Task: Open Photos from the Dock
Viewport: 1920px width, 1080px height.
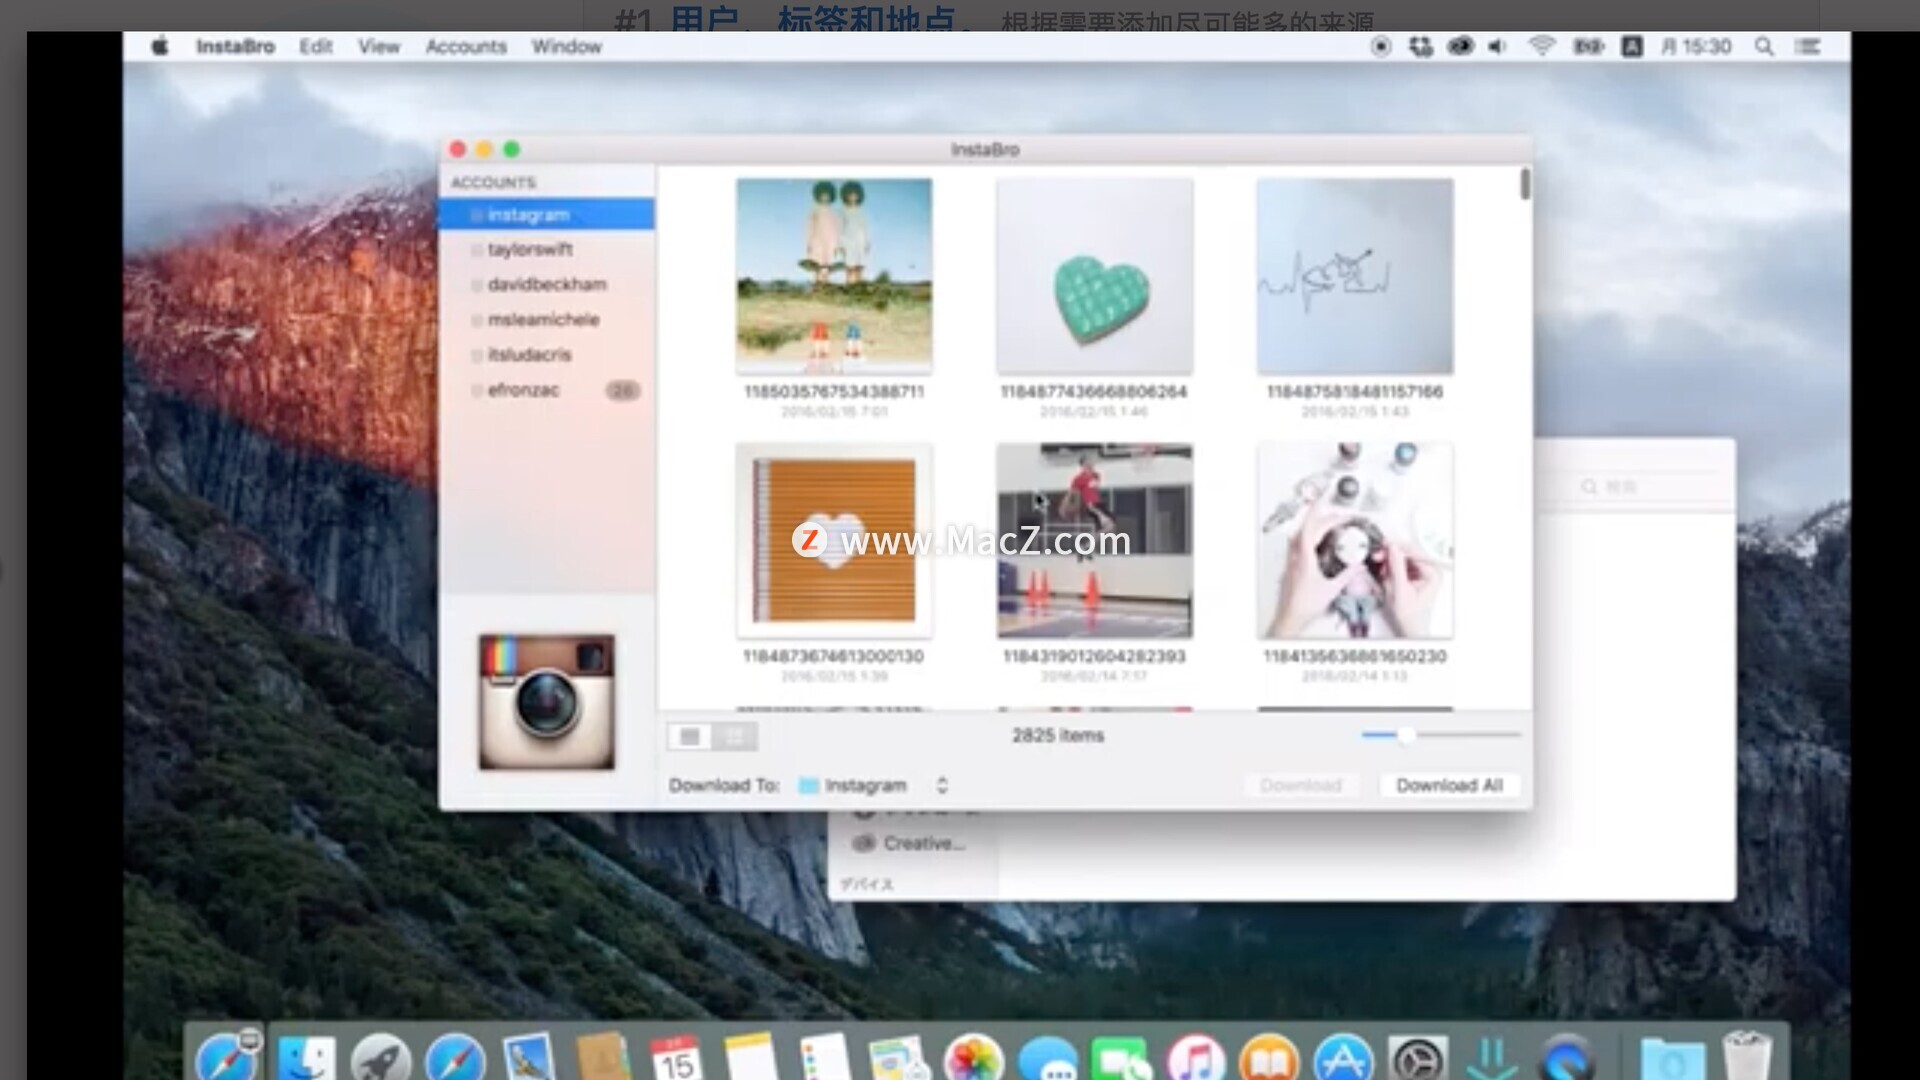Action: pos(973,1060)
